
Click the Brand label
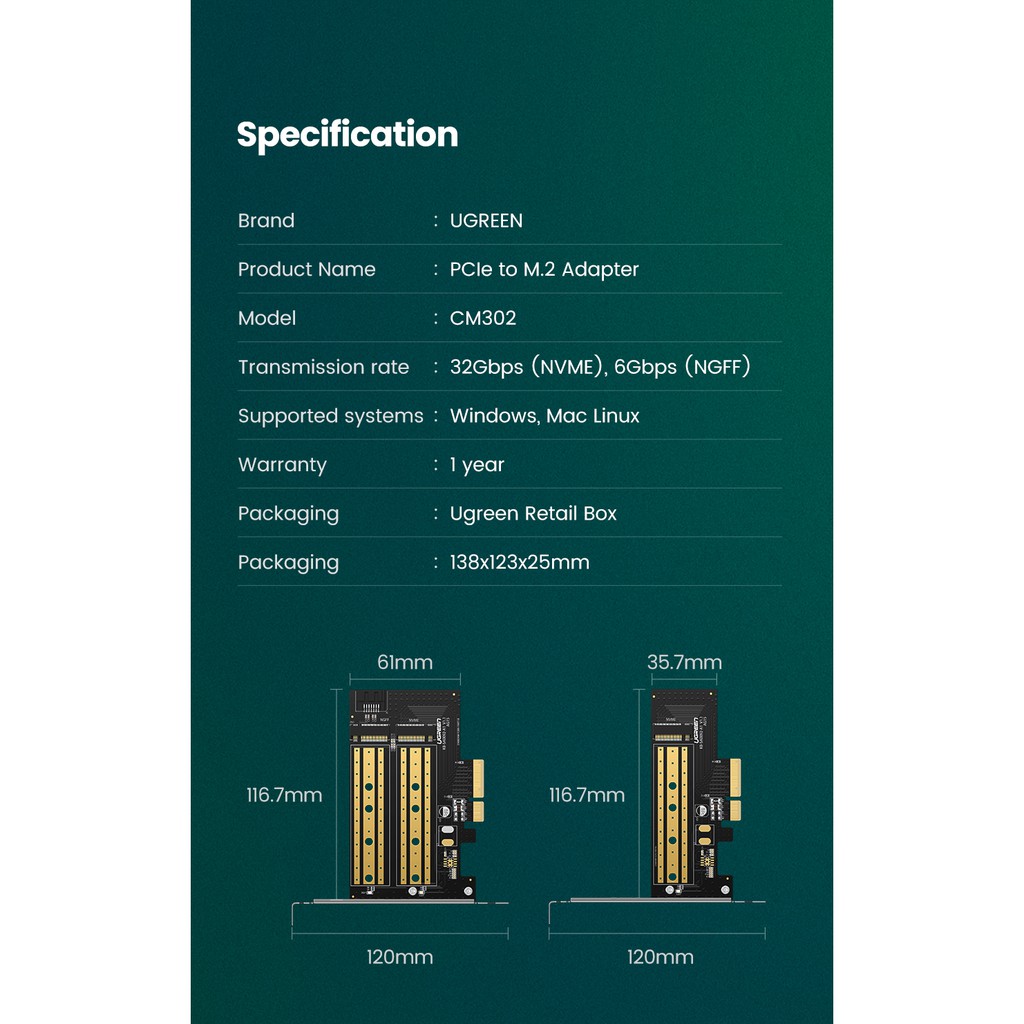(x=266, y=221)
